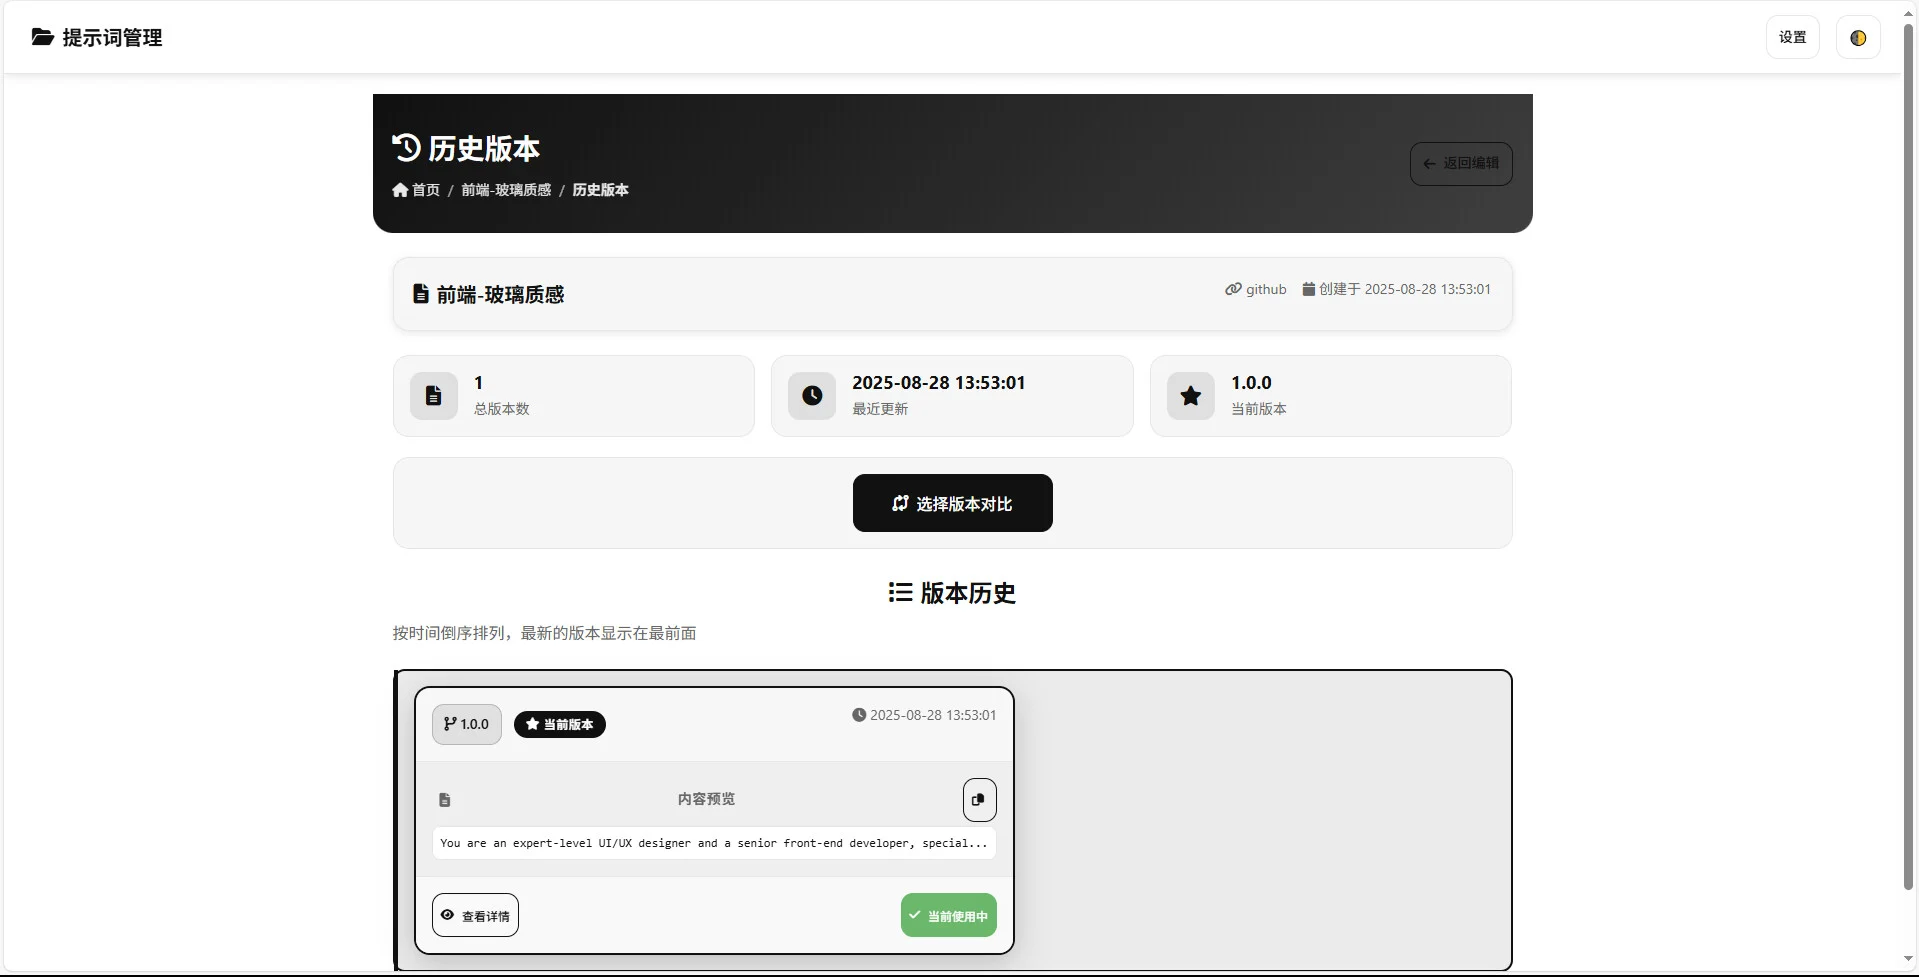The image size is (1919, 977).
Task: Click the list icon beside 版本历史
Action: coord(900,593)
